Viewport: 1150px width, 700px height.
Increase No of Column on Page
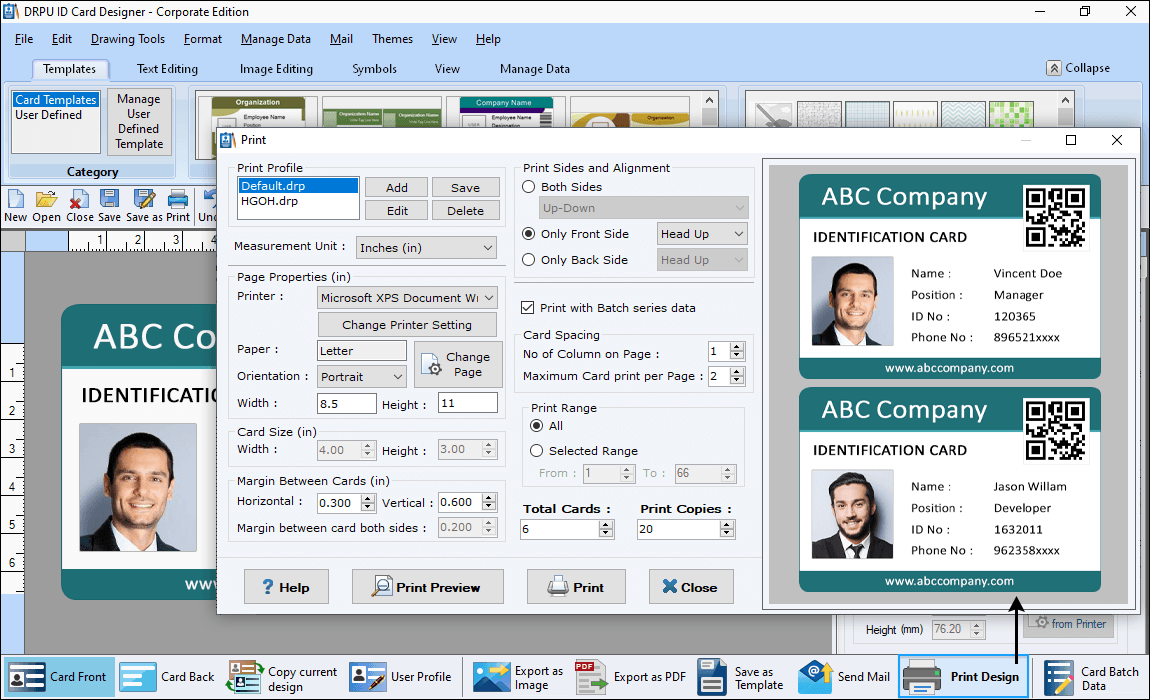click(x=737, y=346)
